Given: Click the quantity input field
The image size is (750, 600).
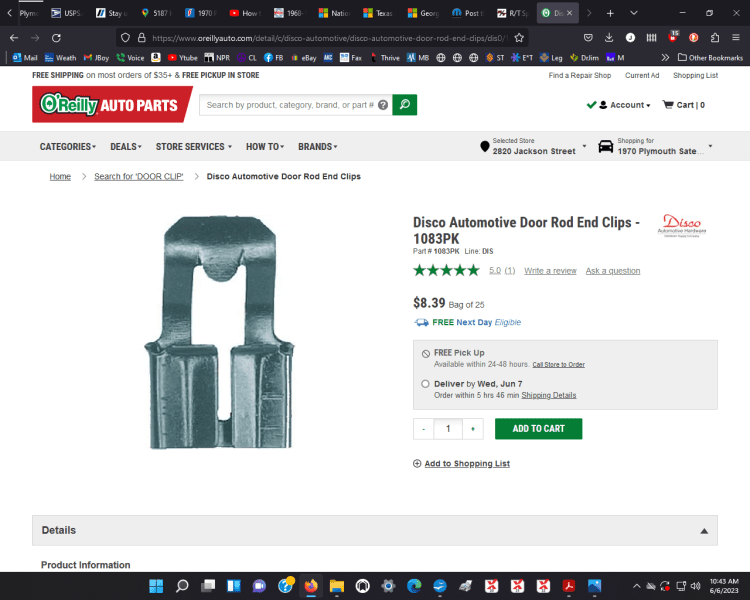Looking at the screenshot, I should [x=448, y=429].
